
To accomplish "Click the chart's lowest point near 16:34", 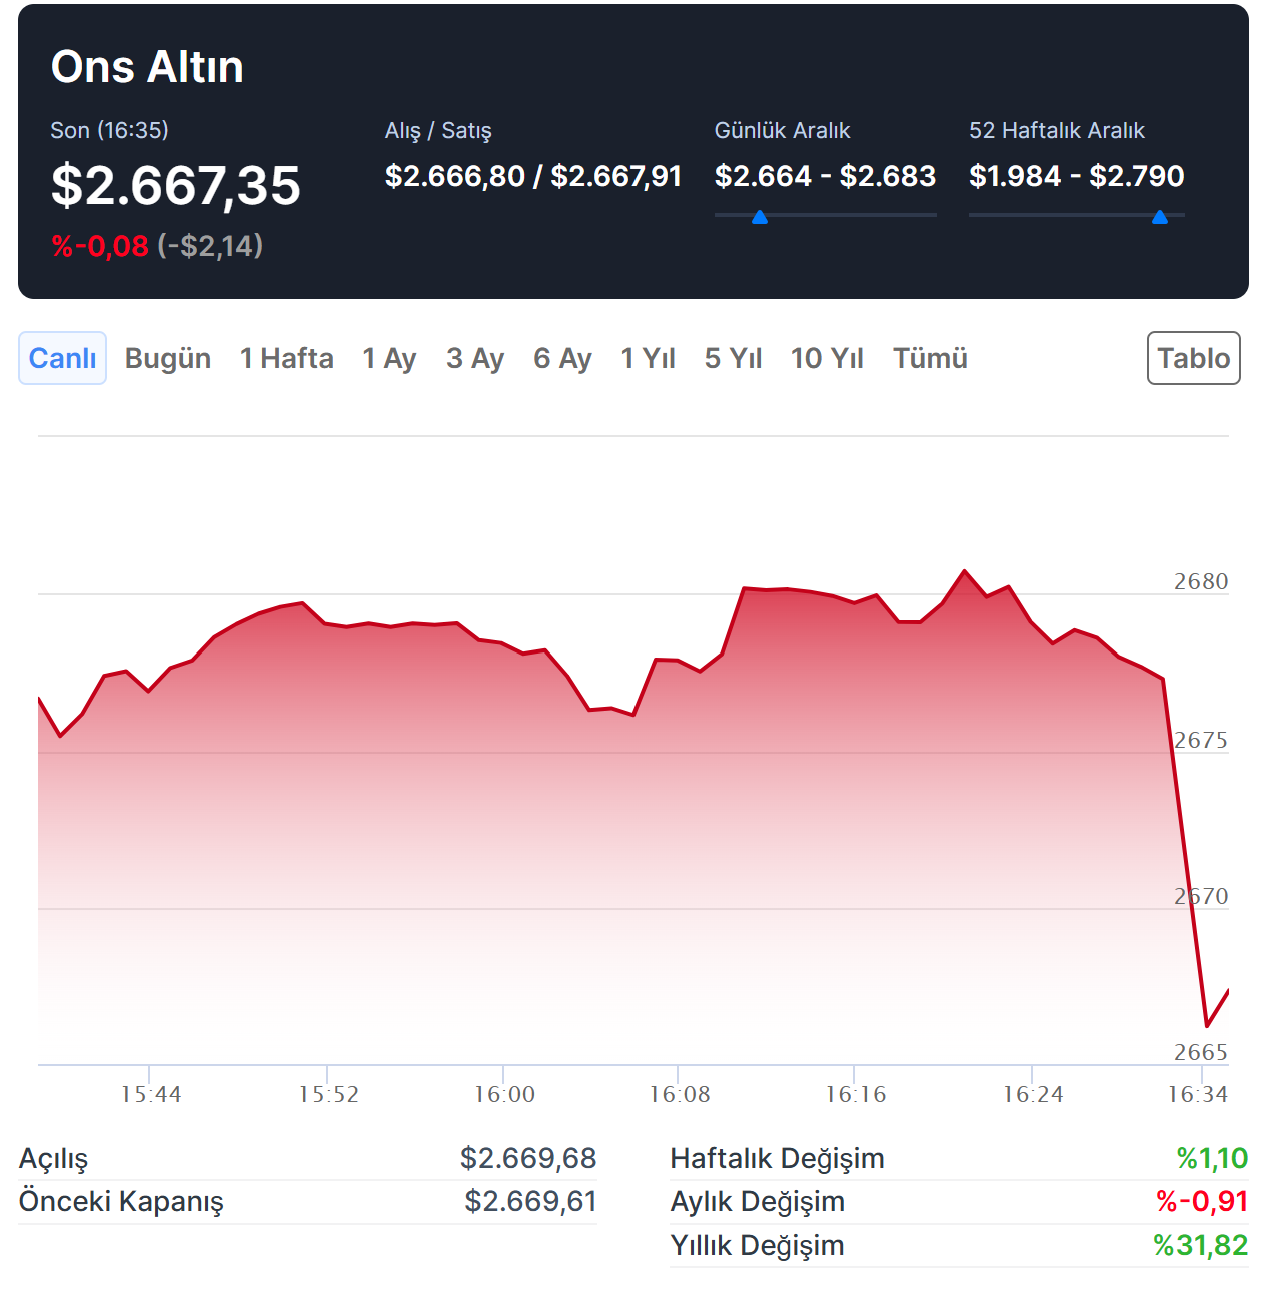I will click(1207, 1026).
